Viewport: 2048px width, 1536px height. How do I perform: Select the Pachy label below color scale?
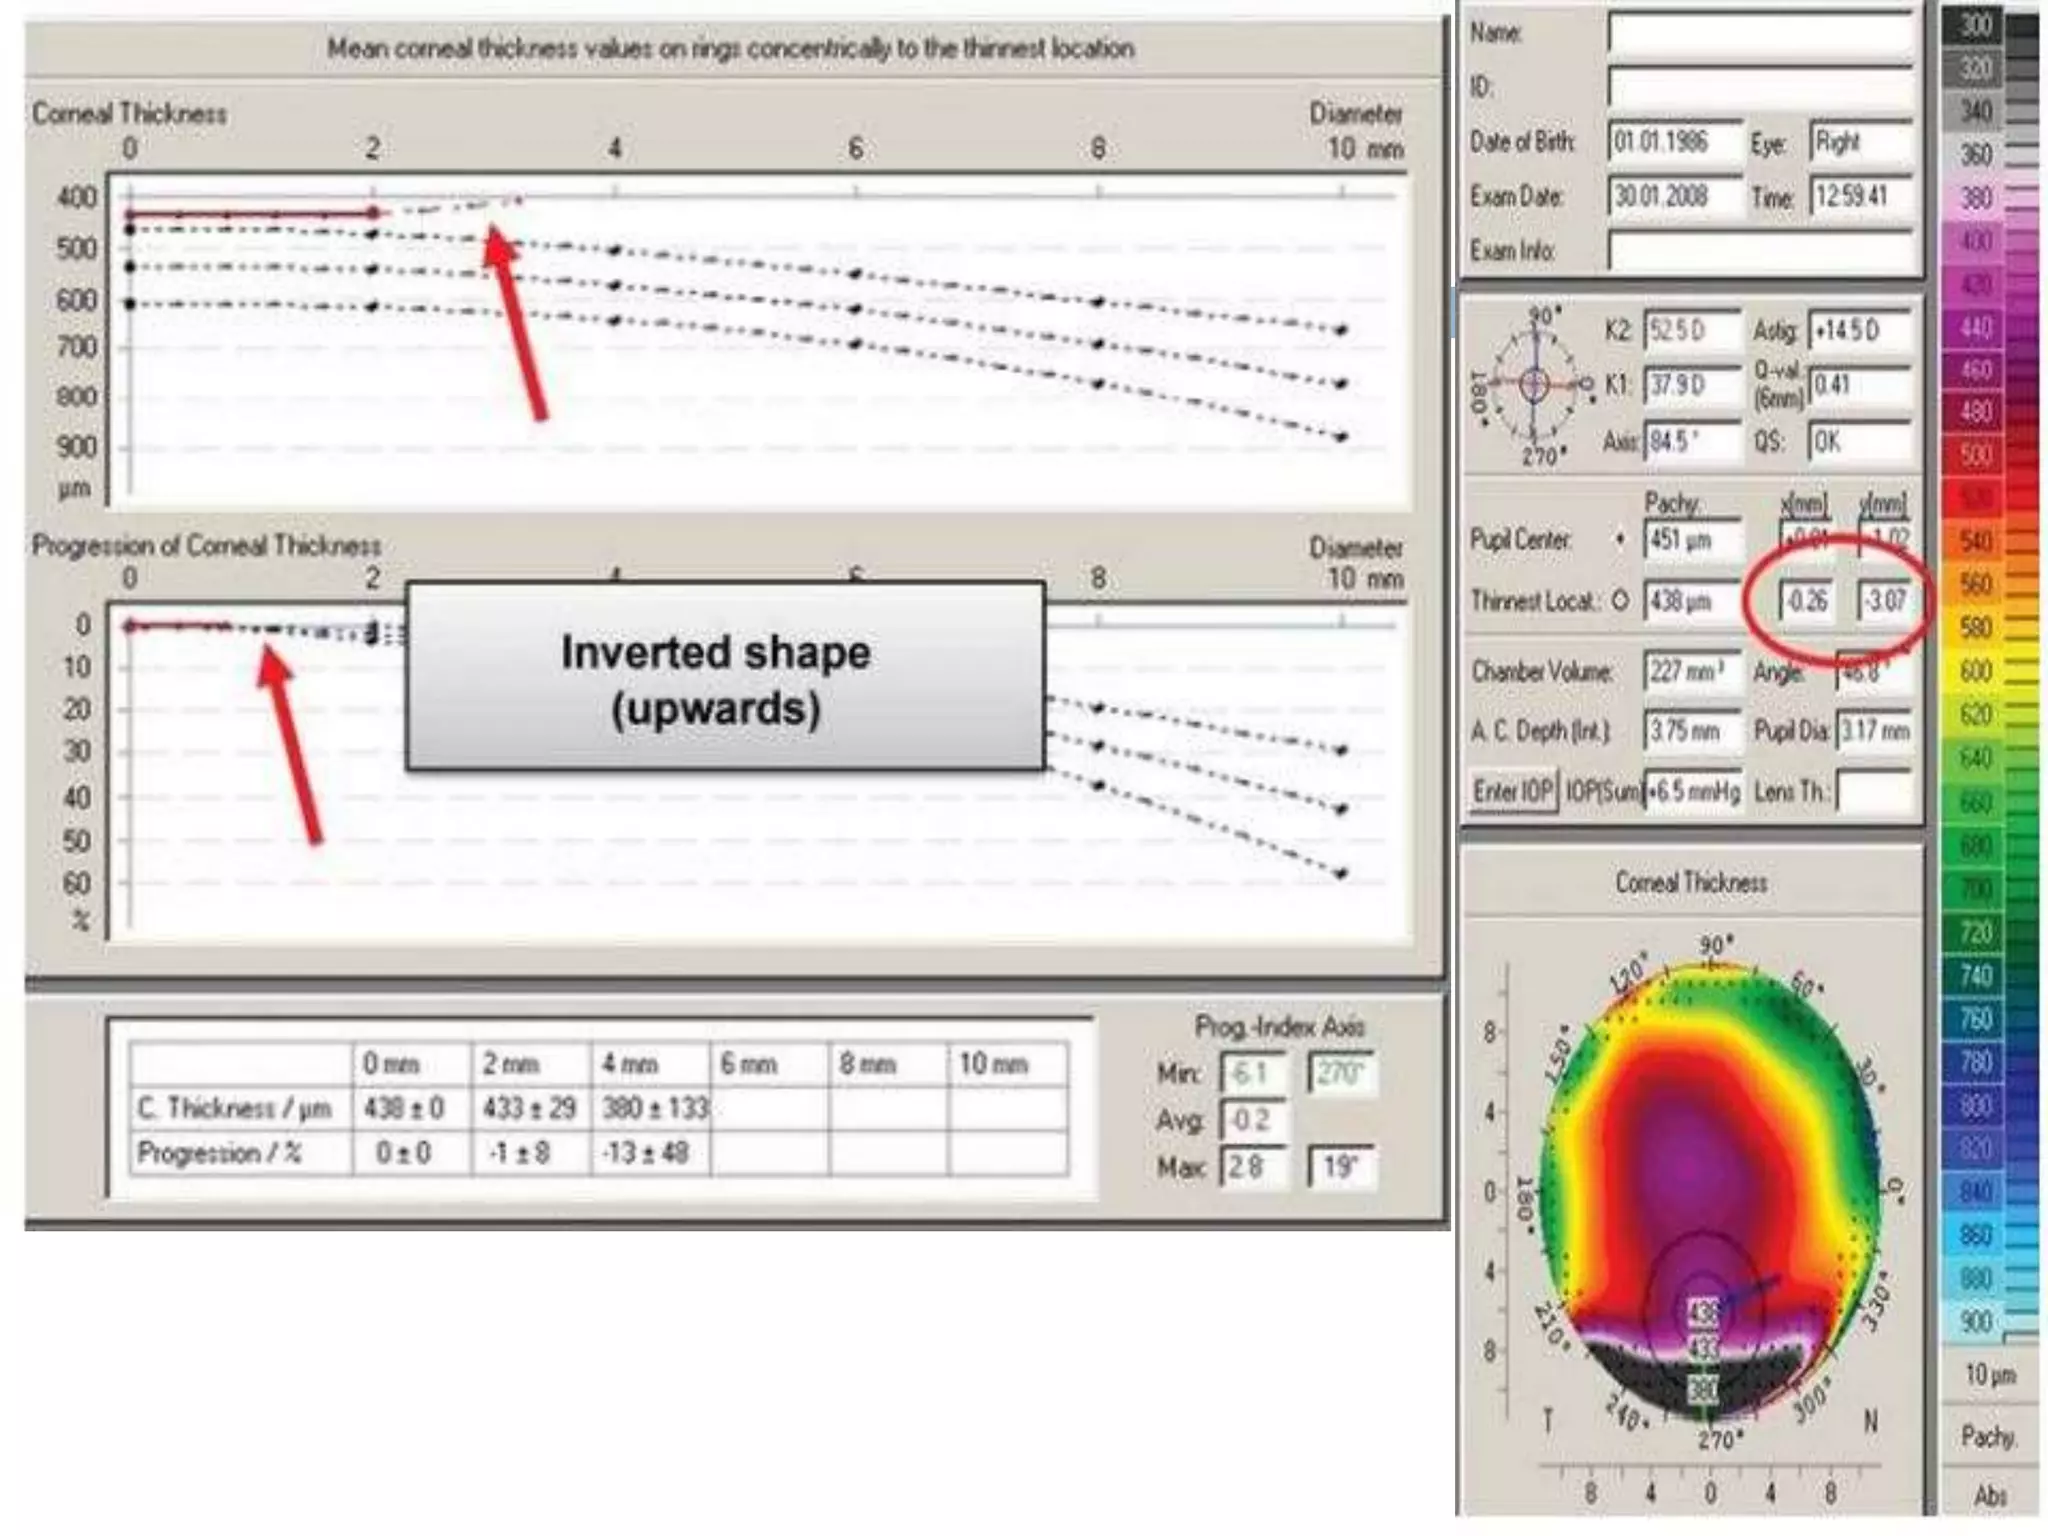[1987, 1437]
